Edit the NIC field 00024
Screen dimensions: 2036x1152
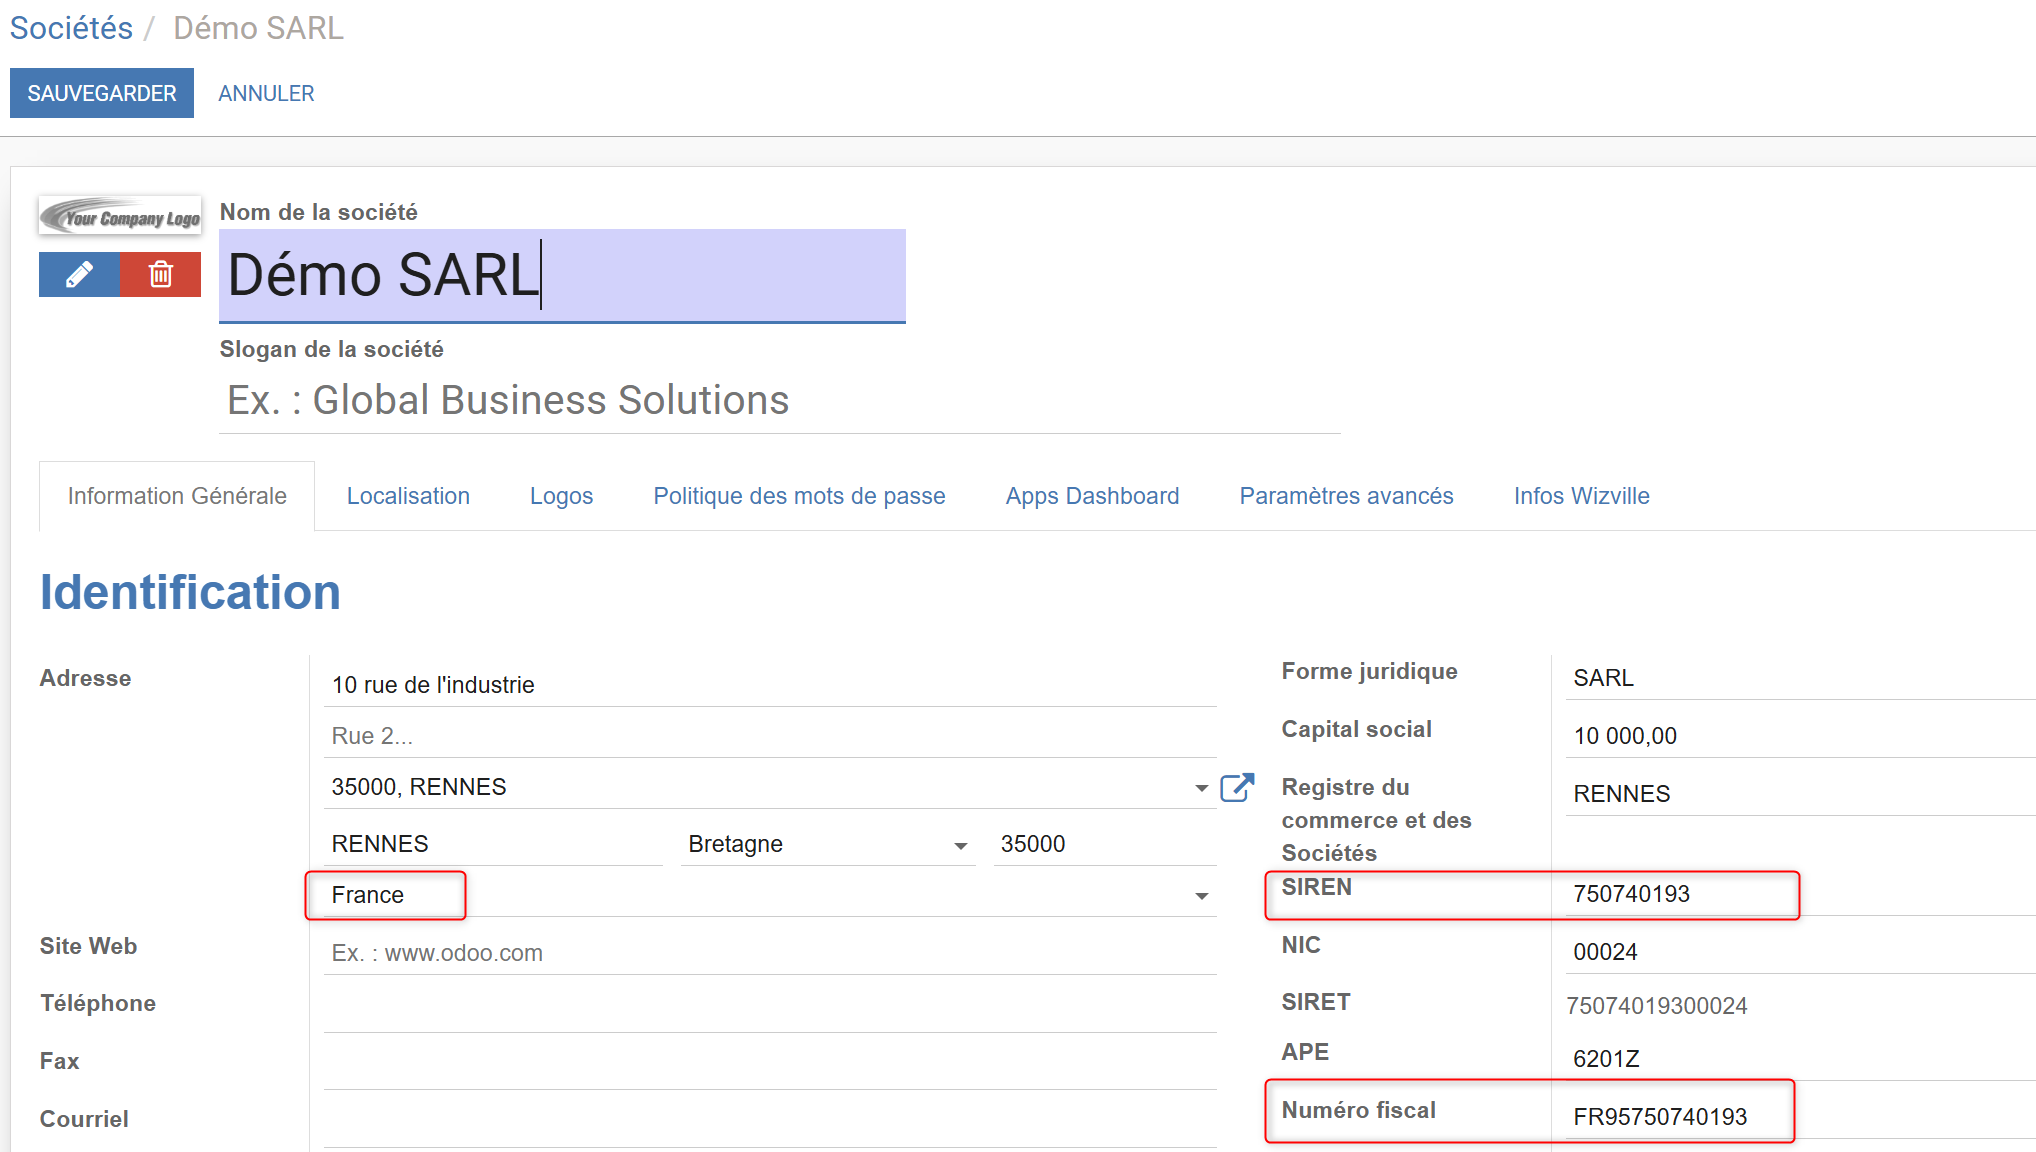[x=1800, y=952]
